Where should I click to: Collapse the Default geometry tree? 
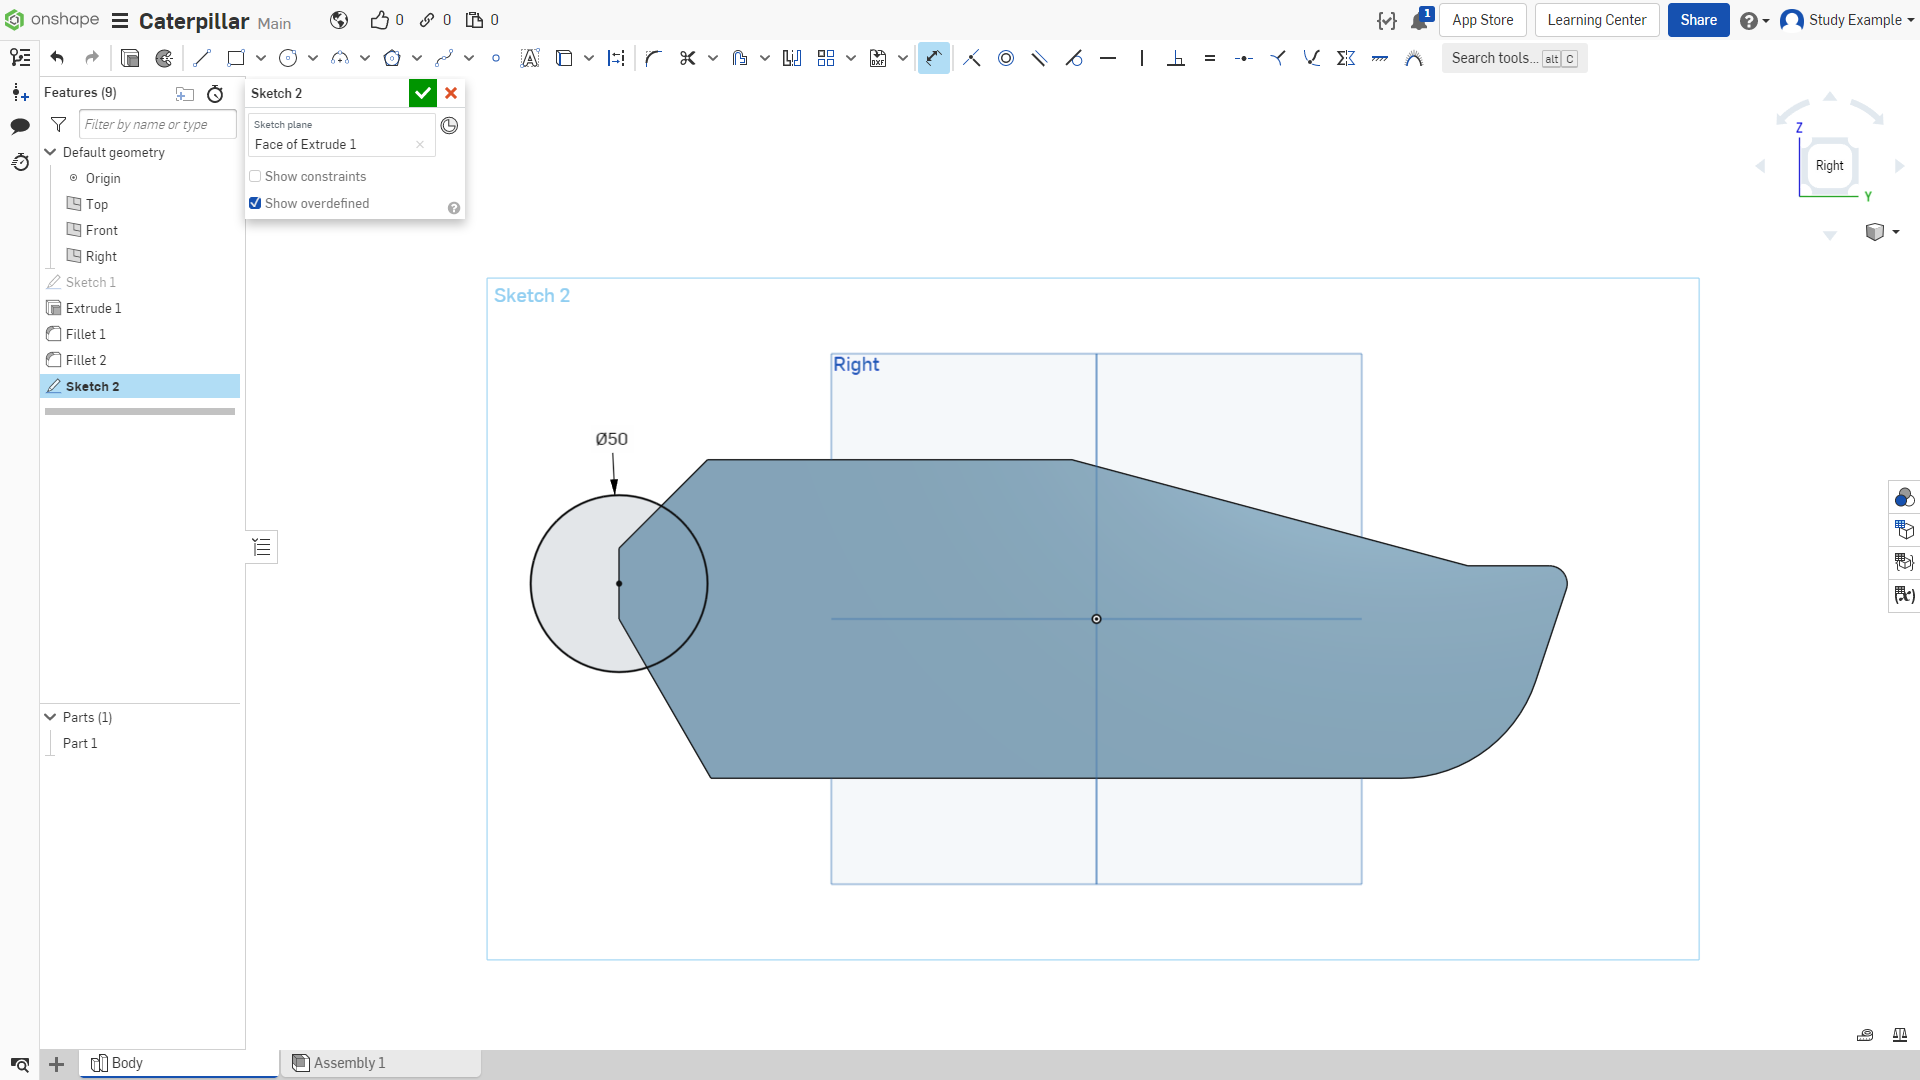pos(50,152)
